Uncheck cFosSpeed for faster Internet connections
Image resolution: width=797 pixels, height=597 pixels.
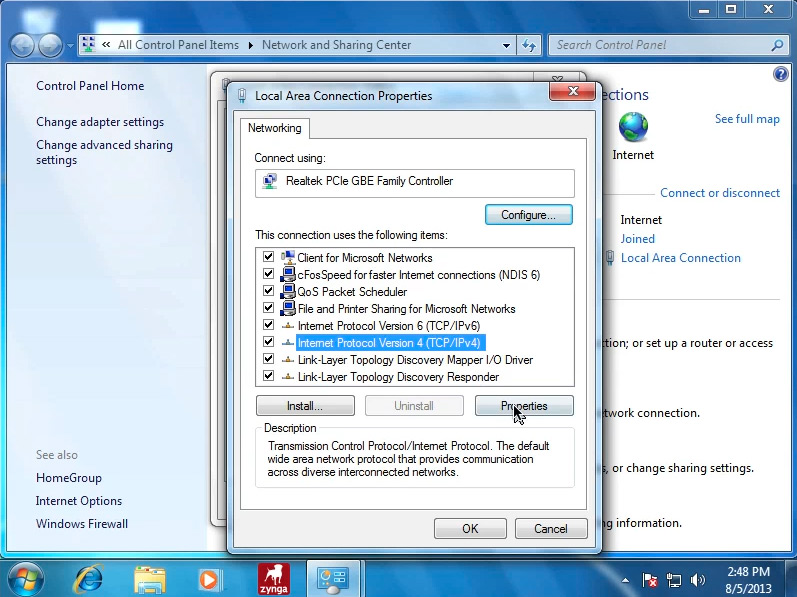click(268, 274)
